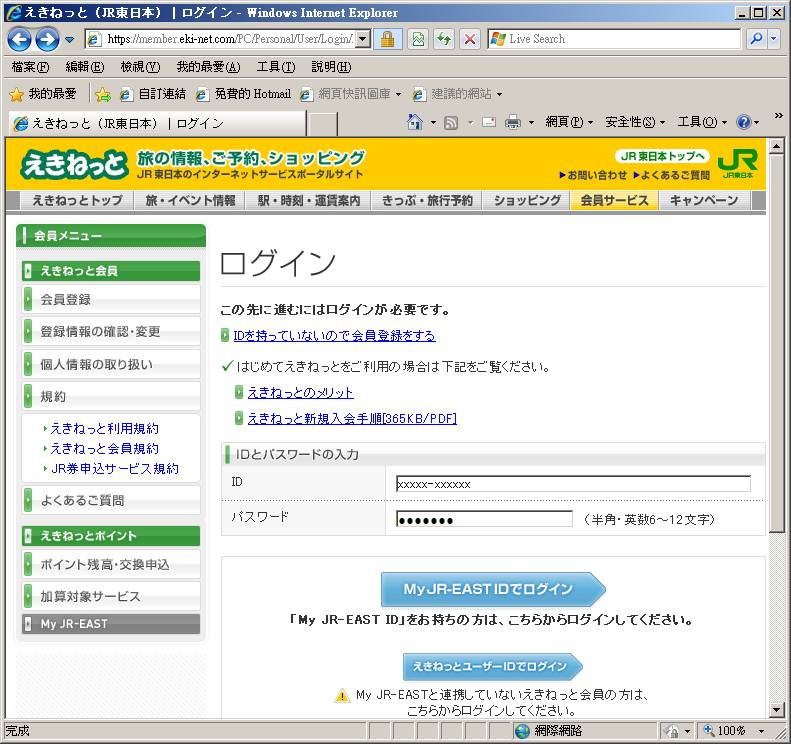The image size is (791, 744).
Task: Focus the Live Search box
Action: (614, 39)
